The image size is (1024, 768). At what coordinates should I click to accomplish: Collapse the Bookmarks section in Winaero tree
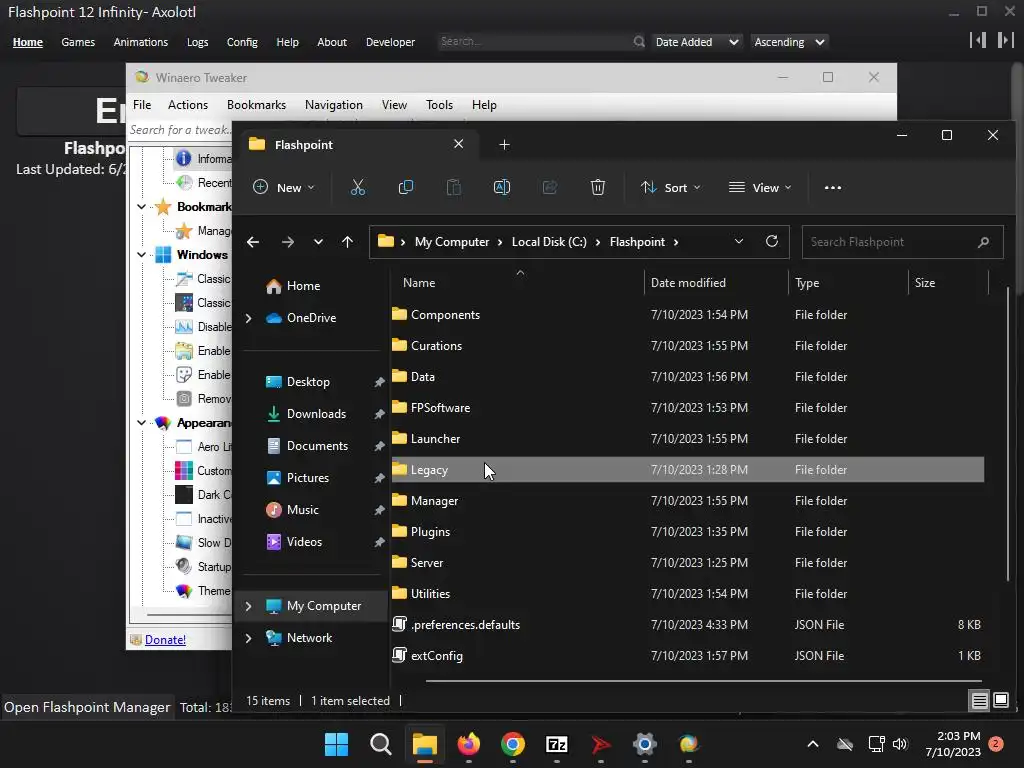pyautogui.click(x=141, y=207)
